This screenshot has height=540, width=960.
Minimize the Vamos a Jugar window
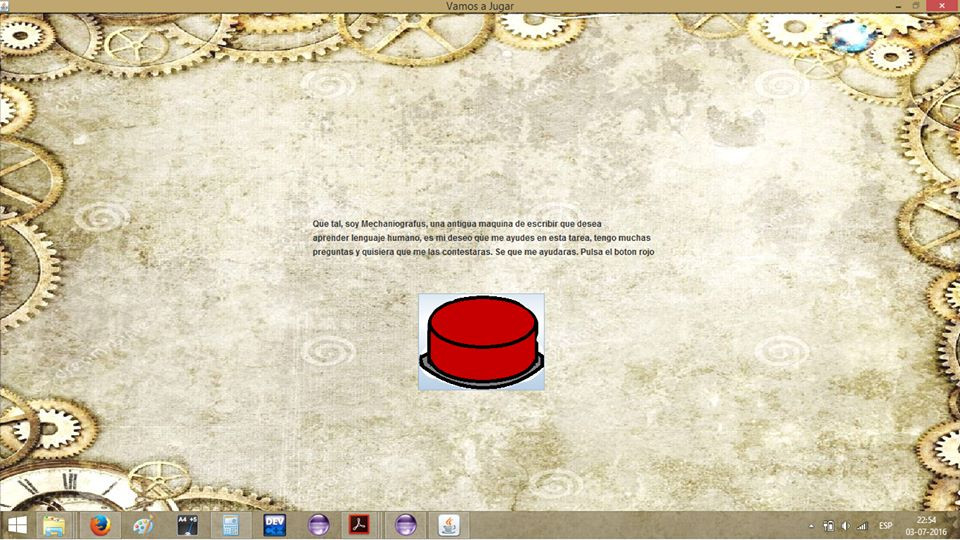pyautogui.click(x=898, y=6)
